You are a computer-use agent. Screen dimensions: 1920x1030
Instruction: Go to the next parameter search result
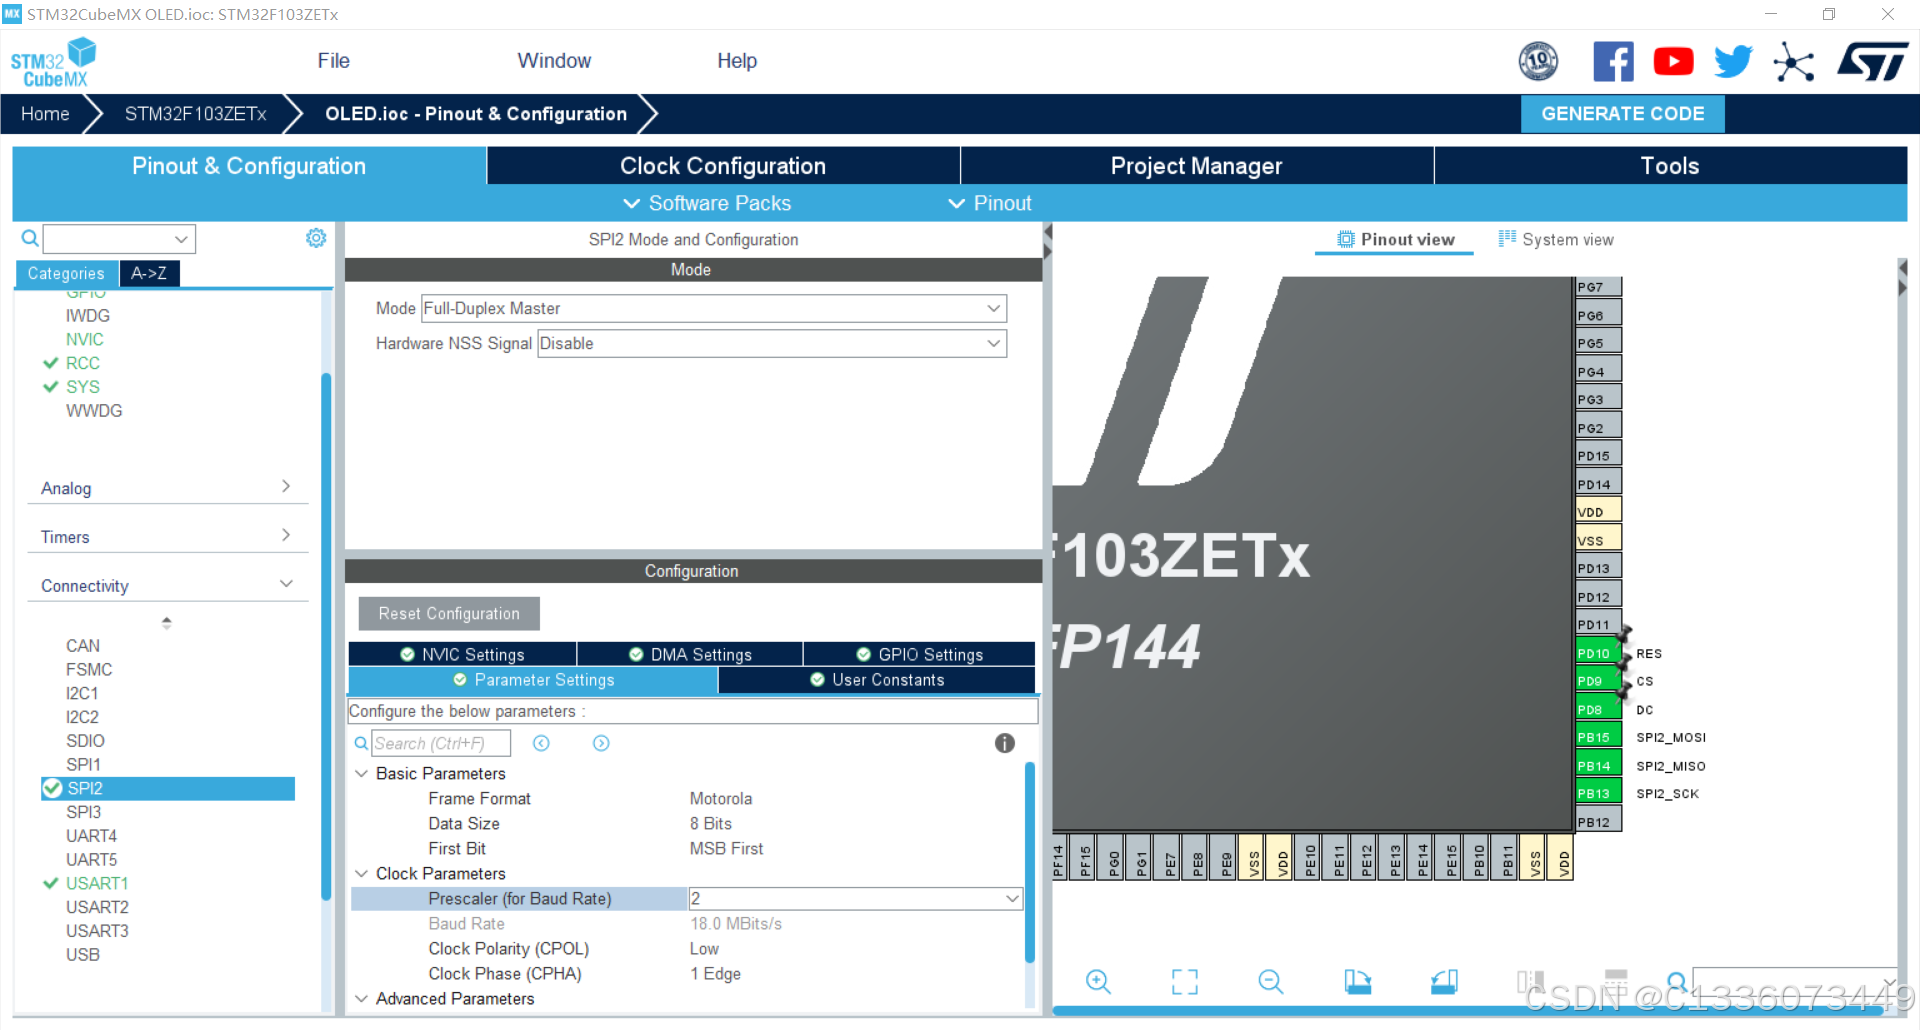601,743
